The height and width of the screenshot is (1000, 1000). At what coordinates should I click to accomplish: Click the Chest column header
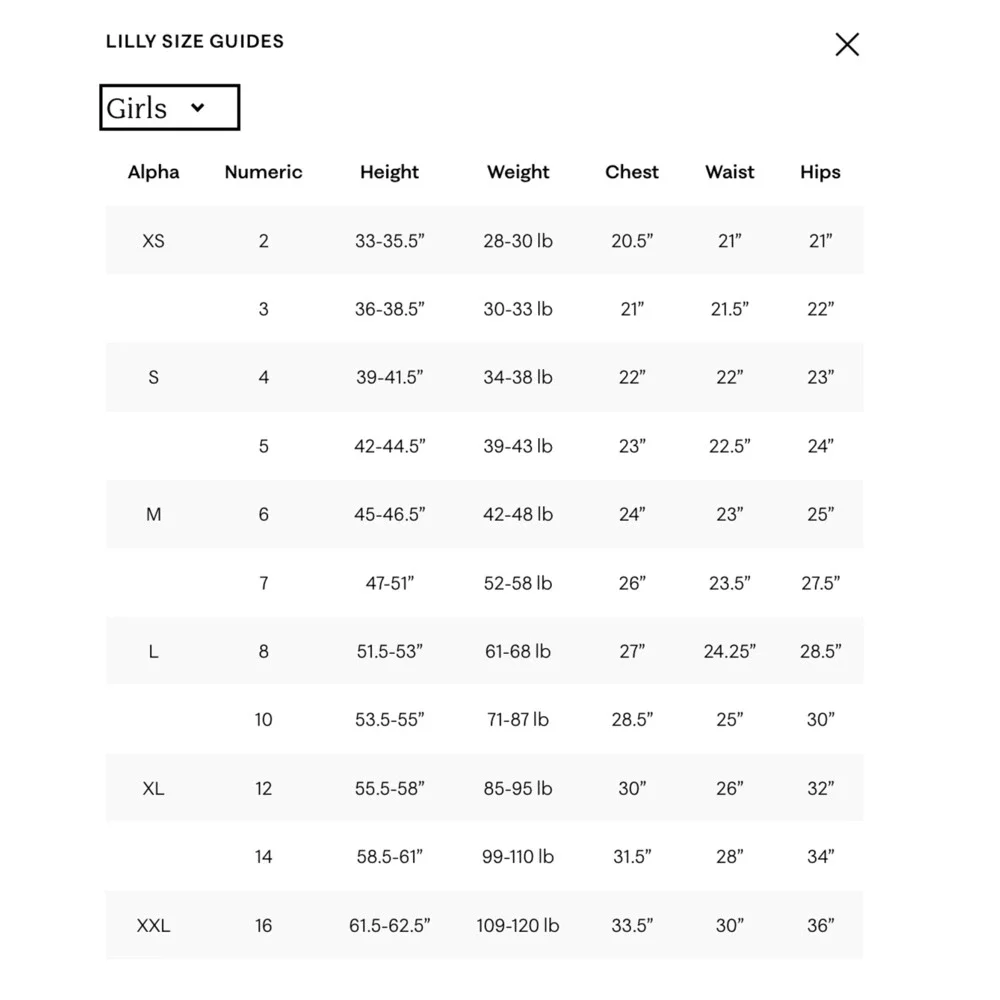(632, 172)
